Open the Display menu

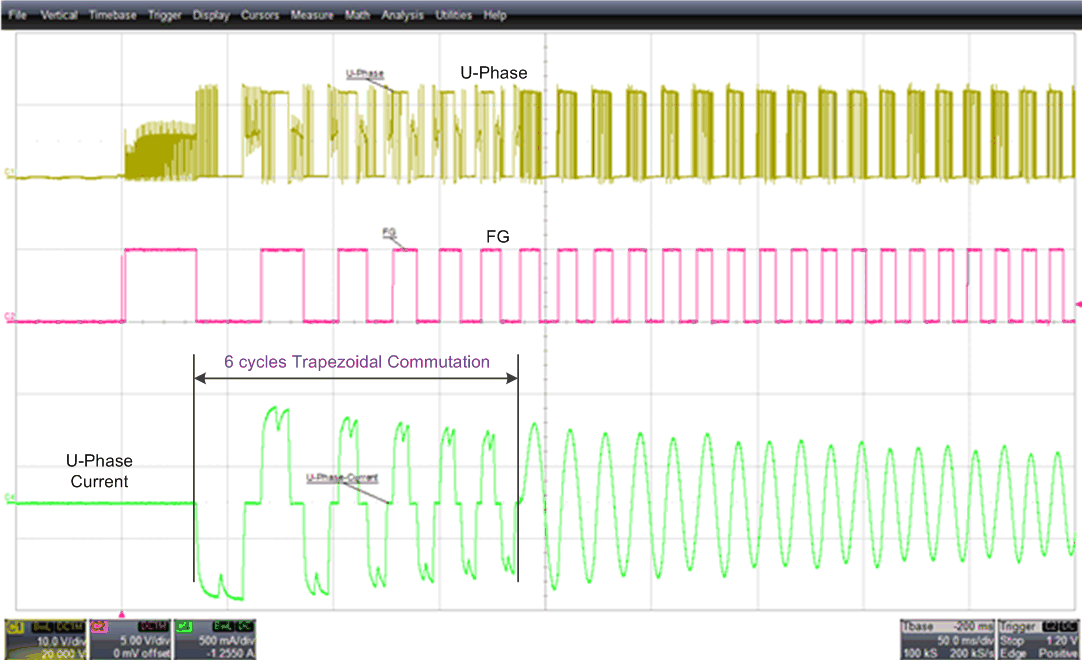click(x=210, y=16)
